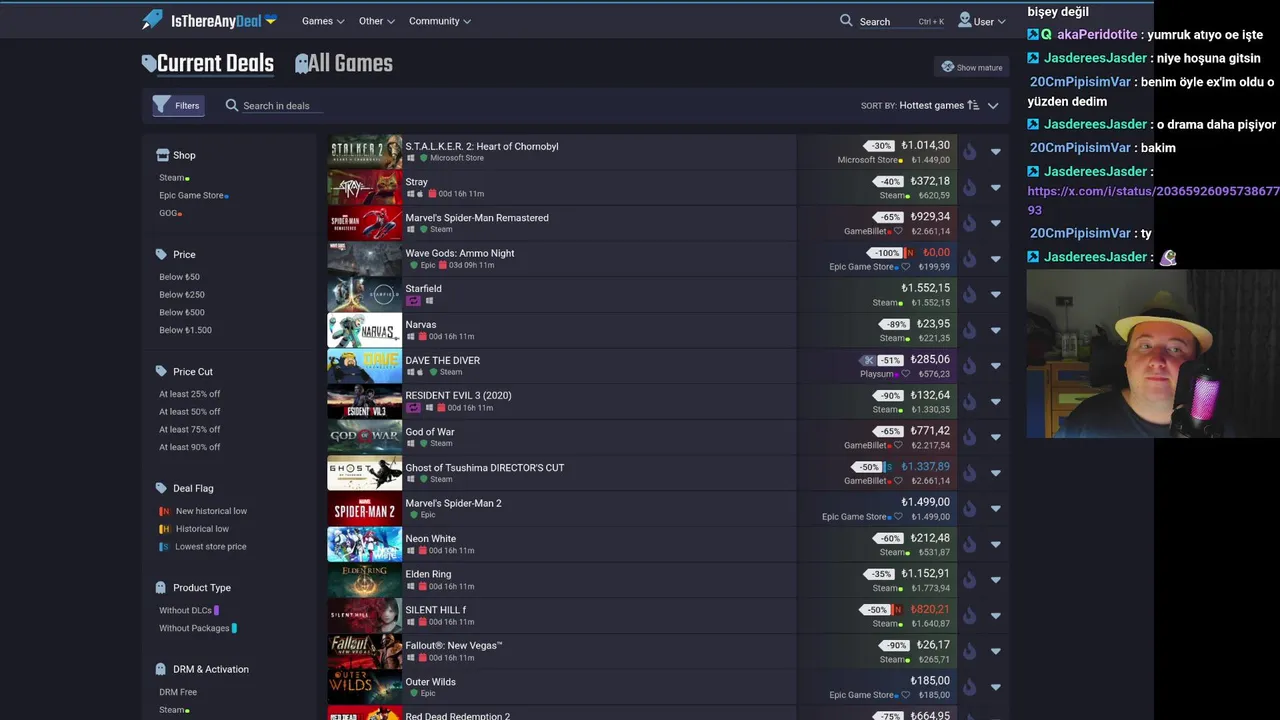Open the User dropdown menu

click(982, 21)
